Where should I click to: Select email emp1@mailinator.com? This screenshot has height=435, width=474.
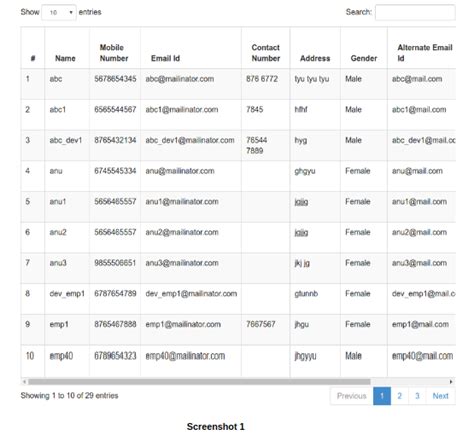[183, 324]
